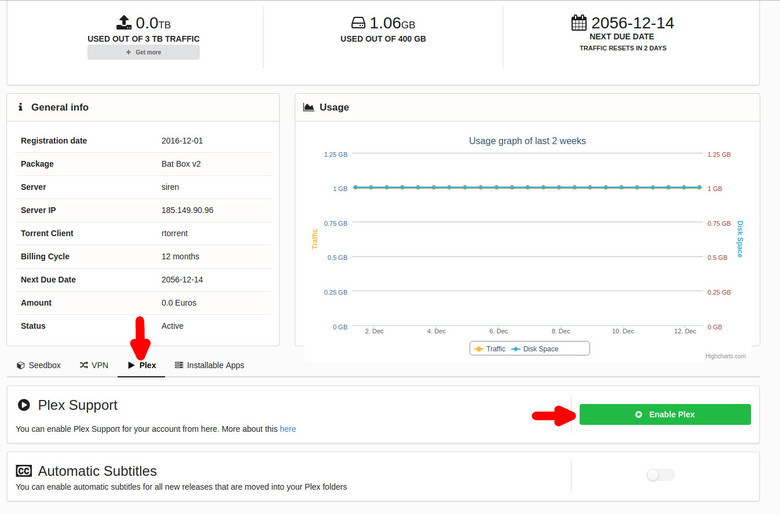
Task: Click the last data point on usage graph
Action: coord(699,188)
